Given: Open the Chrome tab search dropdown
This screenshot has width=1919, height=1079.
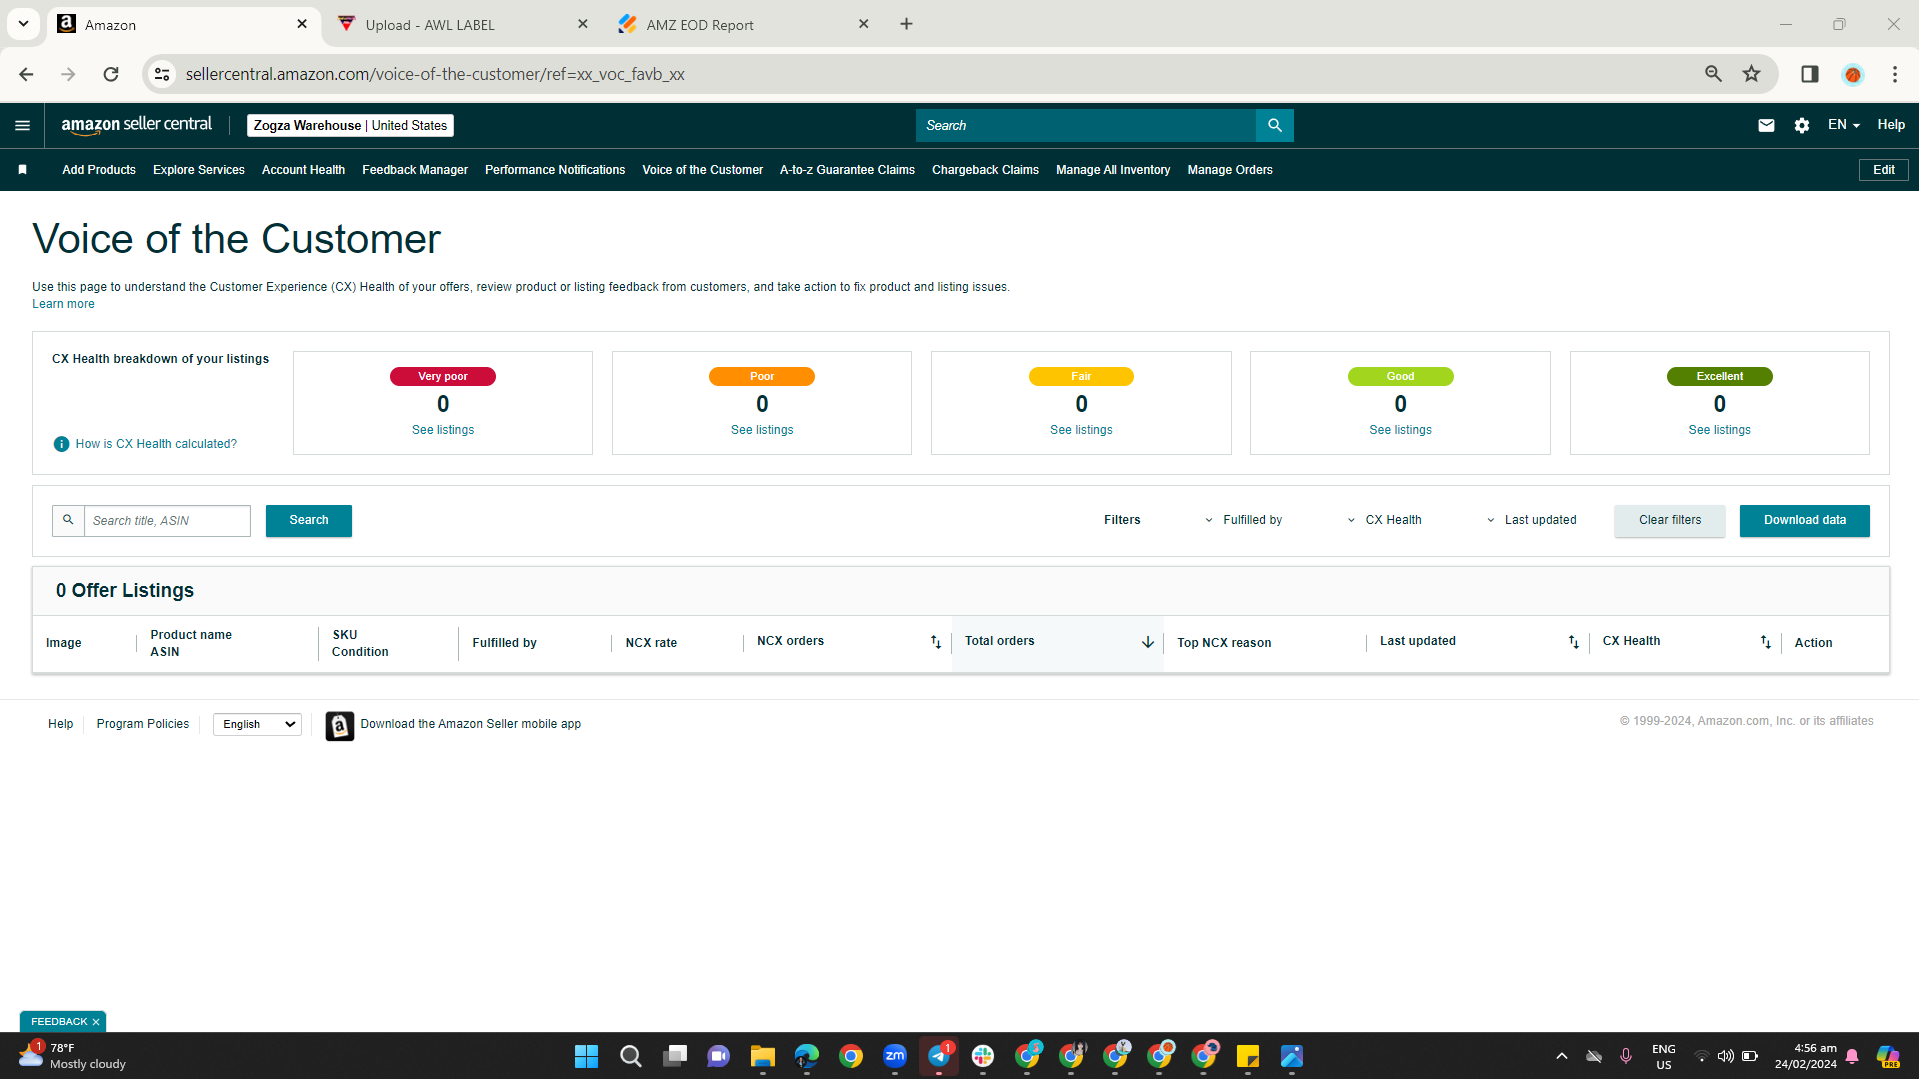Looking at the screenshot, I should click(23, 24).
